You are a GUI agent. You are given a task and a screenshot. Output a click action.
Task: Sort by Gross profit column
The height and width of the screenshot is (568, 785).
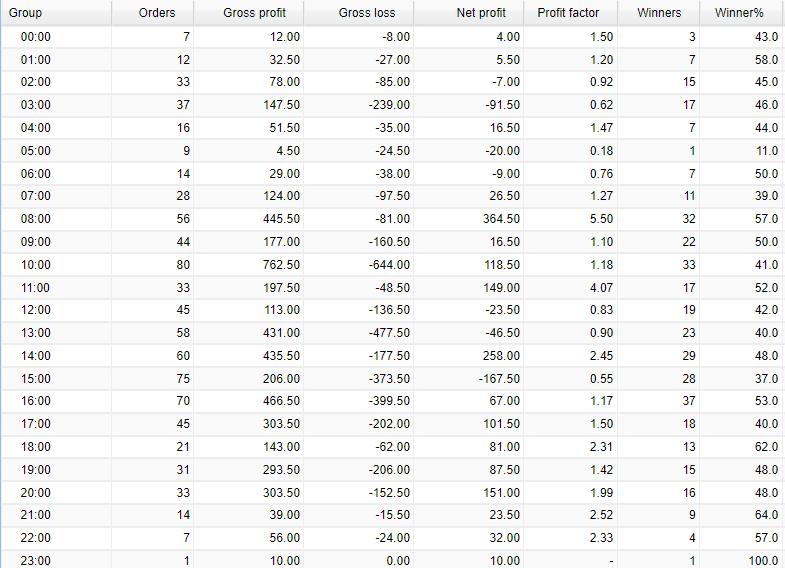coord(254,13)
